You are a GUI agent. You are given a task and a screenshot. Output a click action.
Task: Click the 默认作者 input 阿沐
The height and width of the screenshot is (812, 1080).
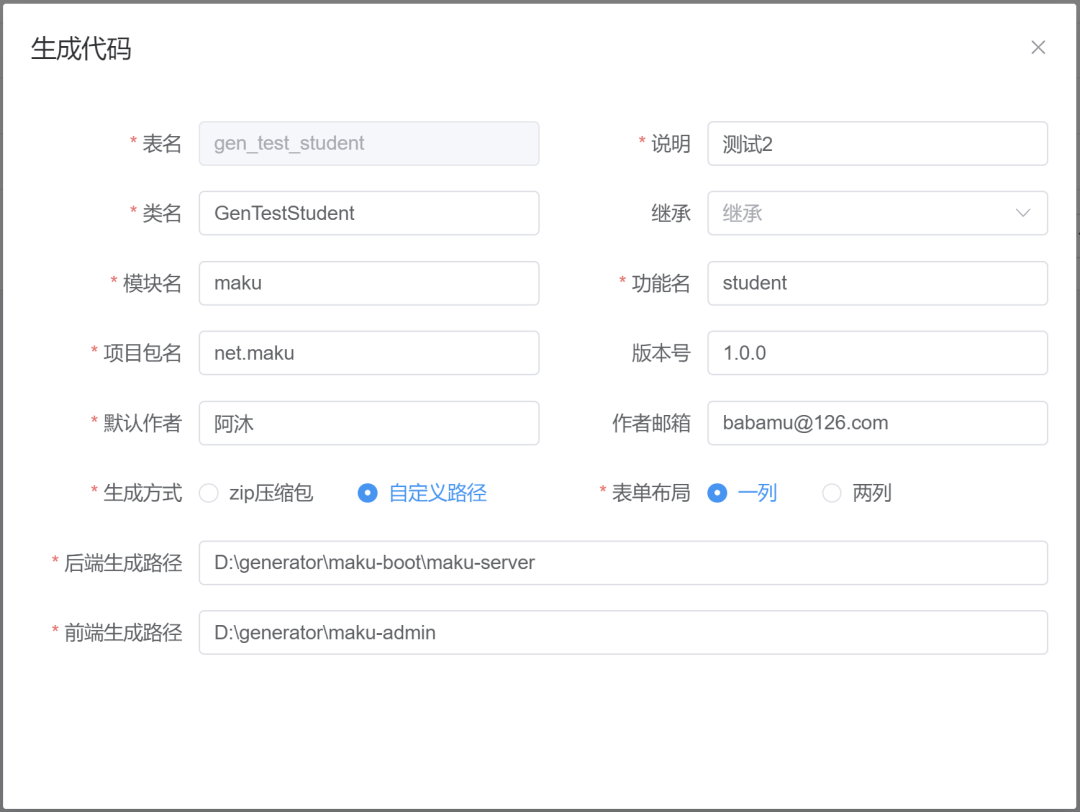[369, 423]
